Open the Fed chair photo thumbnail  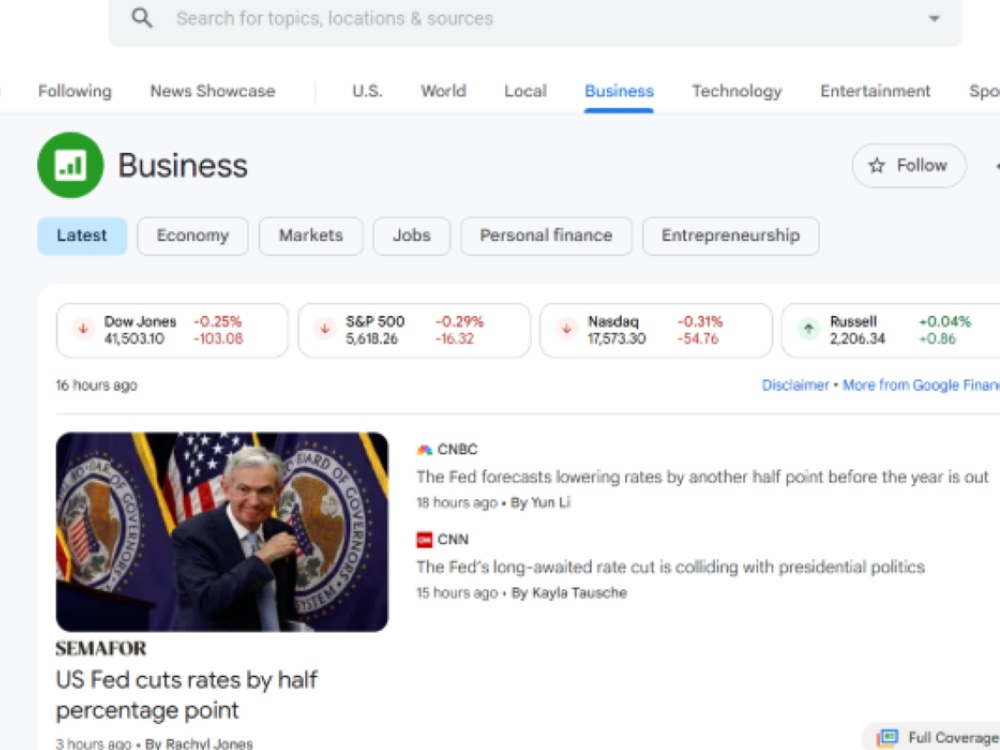[222, 532]
